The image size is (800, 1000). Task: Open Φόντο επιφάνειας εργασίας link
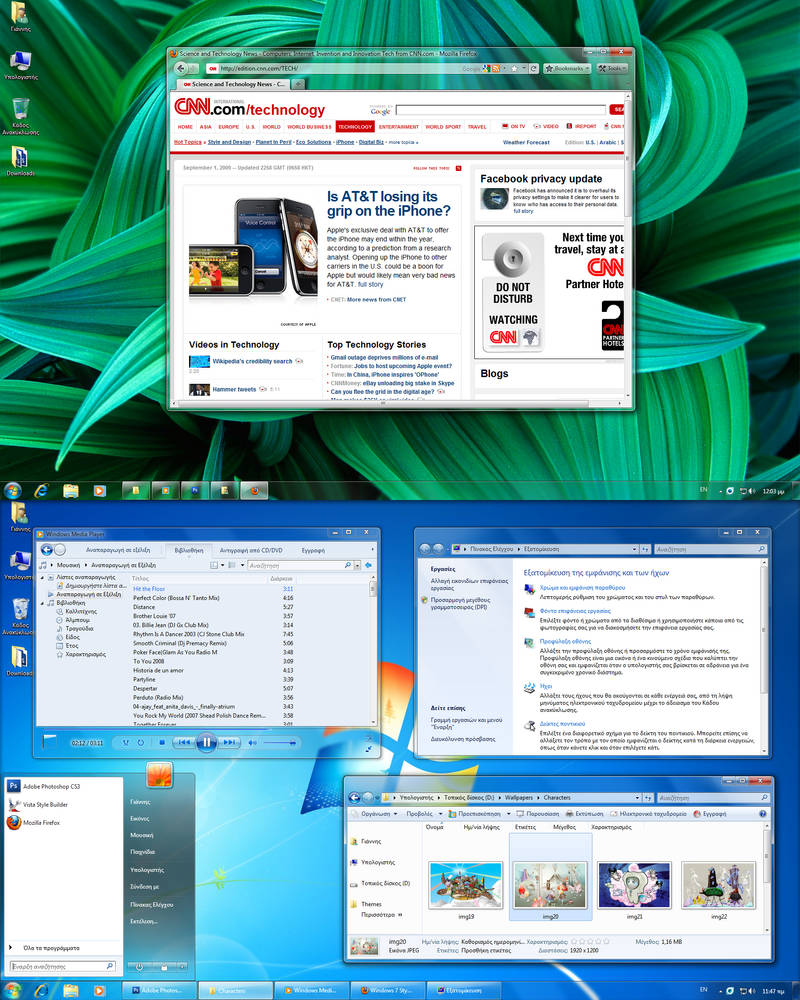point(575,611)
